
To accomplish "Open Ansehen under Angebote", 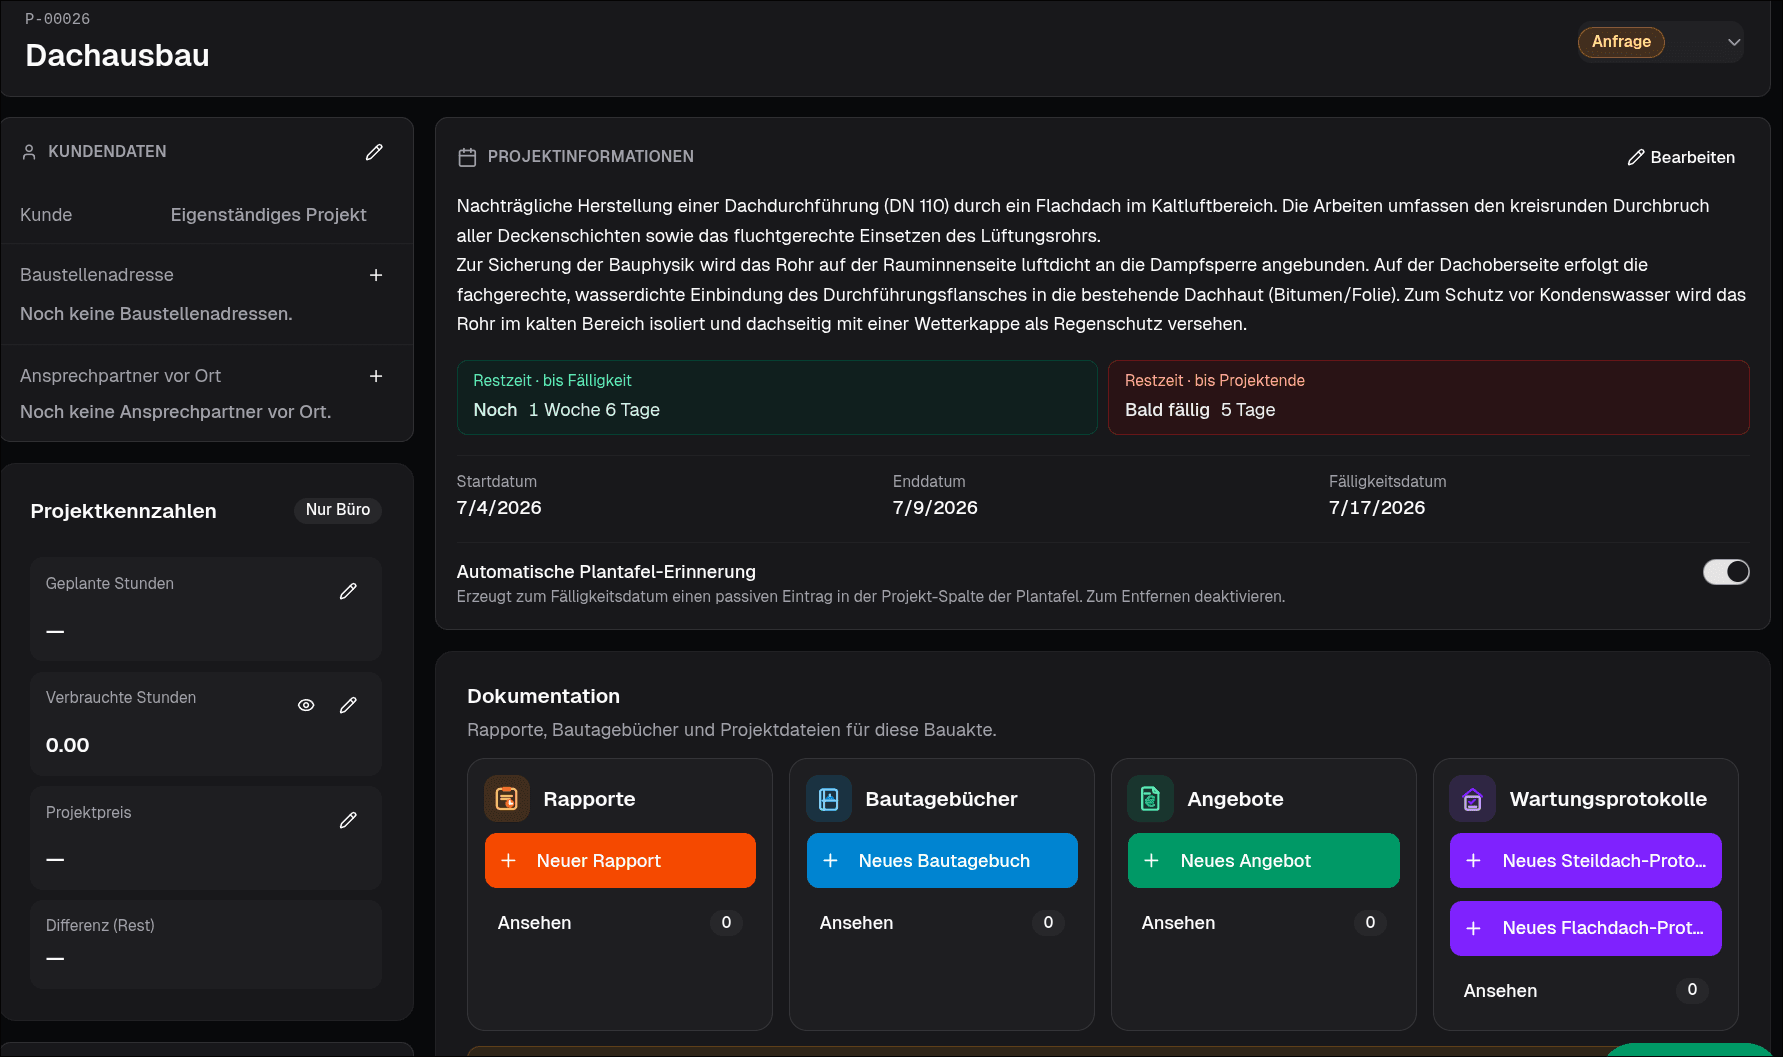I will pyautogui.click(x=1264, y=923).
